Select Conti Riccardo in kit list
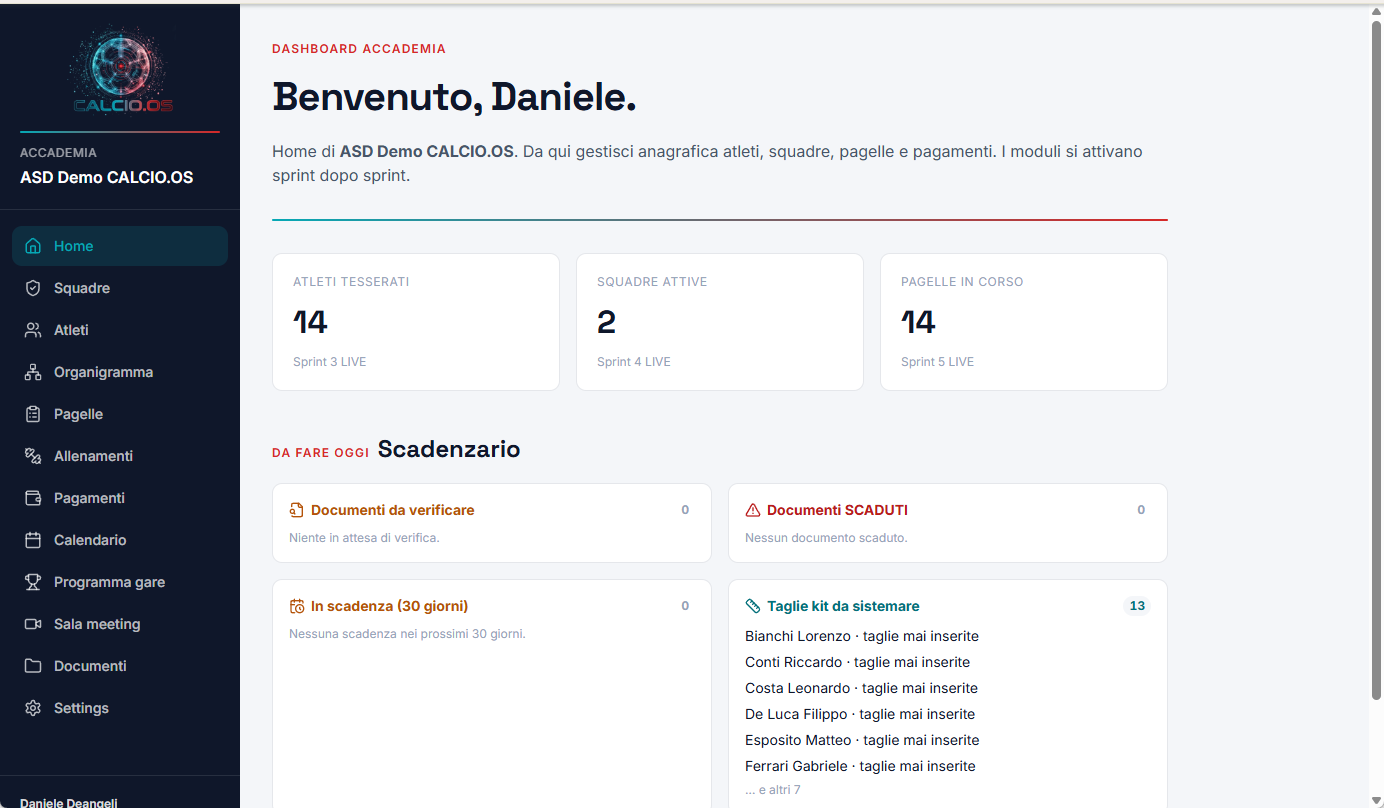Viewport: 1384px width, 808px height. click(857, 662)
